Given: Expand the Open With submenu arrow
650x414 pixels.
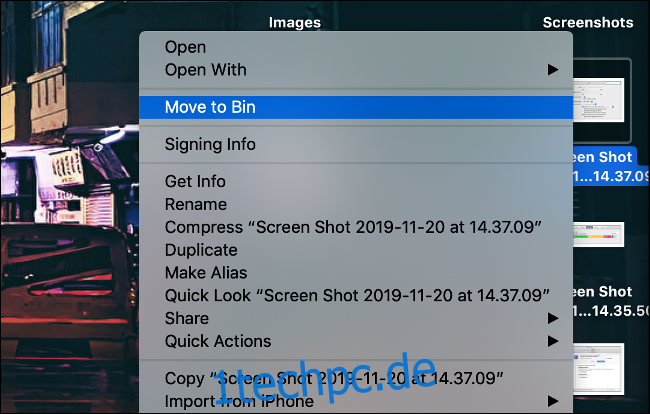Looking at the screenshot, I should click(553, 70).
